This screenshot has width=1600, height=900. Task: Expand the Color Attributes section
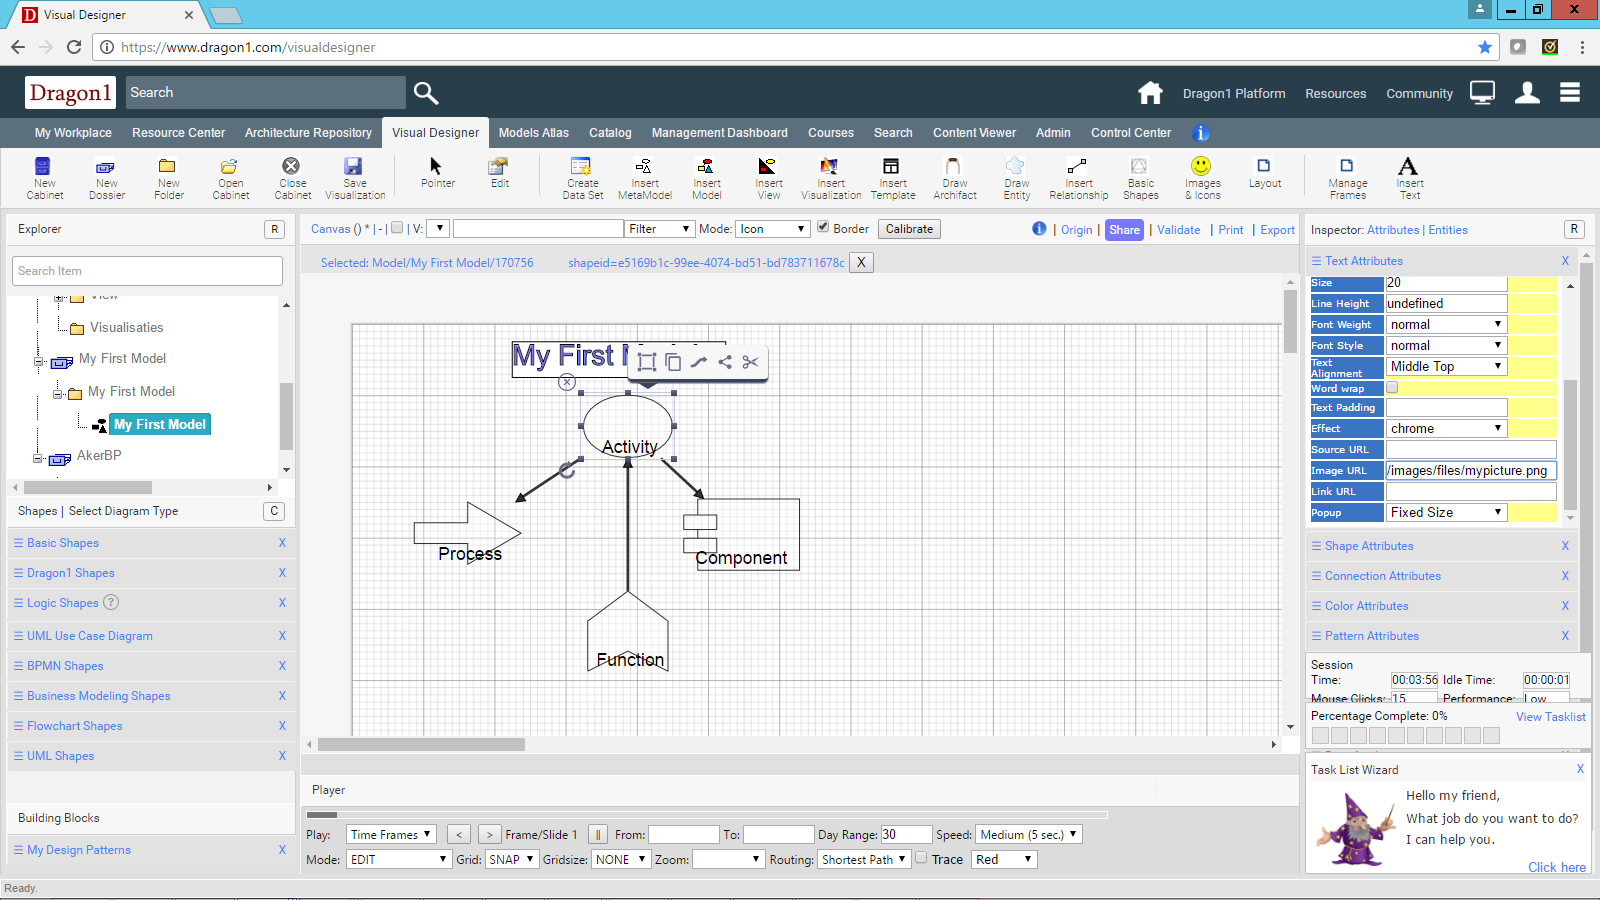click(x=1366, y=606)
